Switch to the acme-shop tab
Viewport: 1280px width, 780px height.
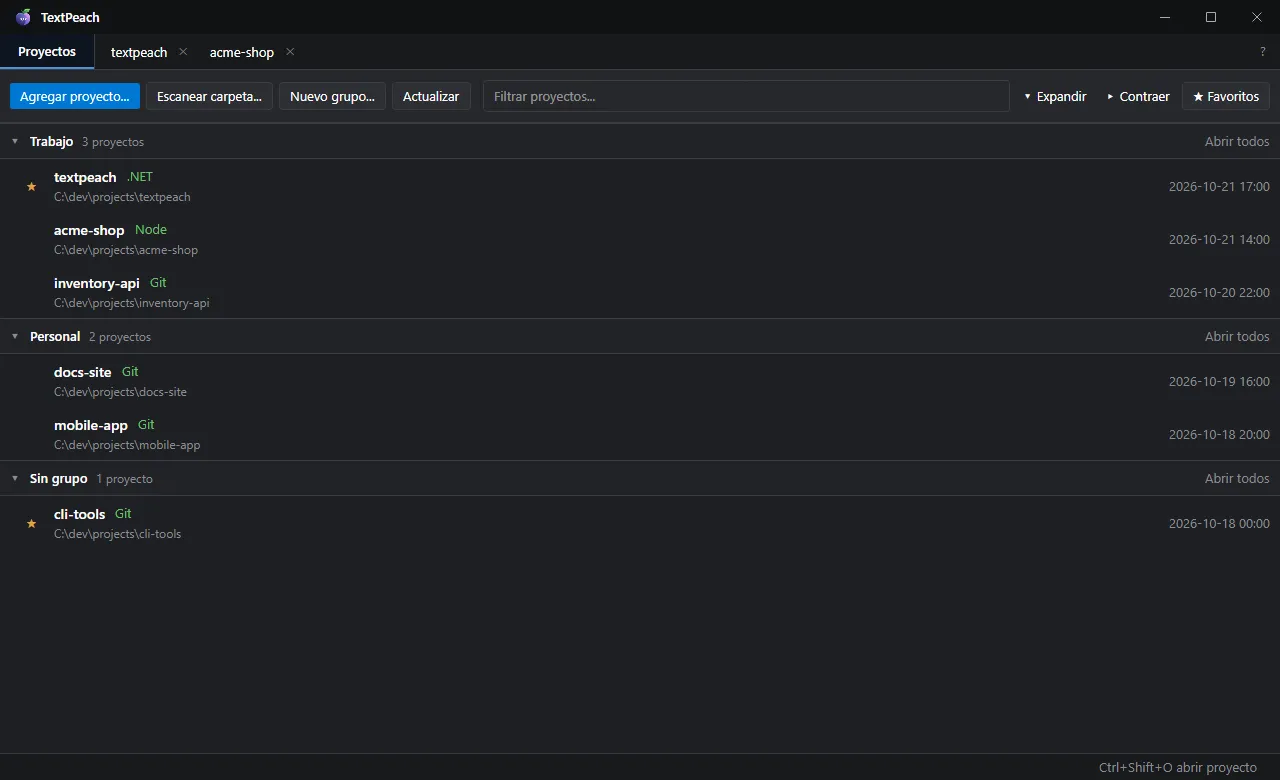(x=241, y=52)
